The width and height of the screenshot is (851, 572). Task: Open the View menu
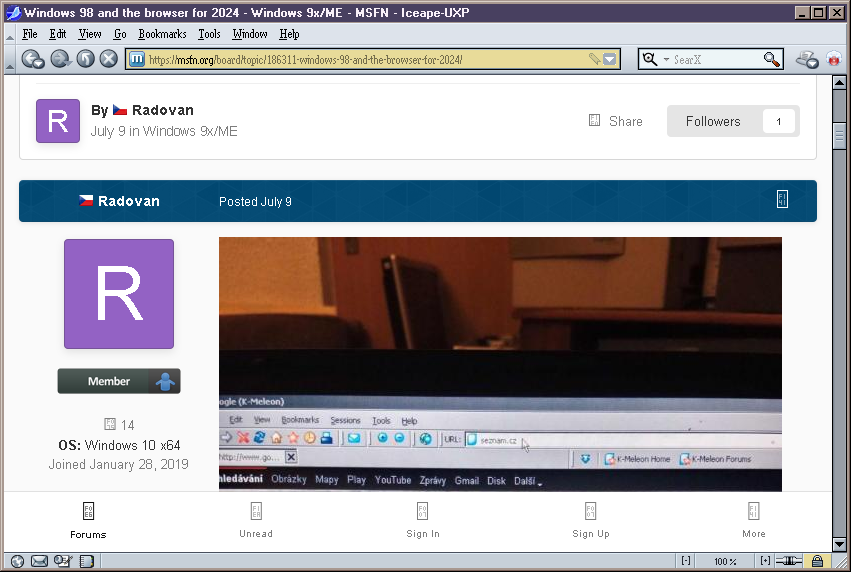click(x=90, y=34)
